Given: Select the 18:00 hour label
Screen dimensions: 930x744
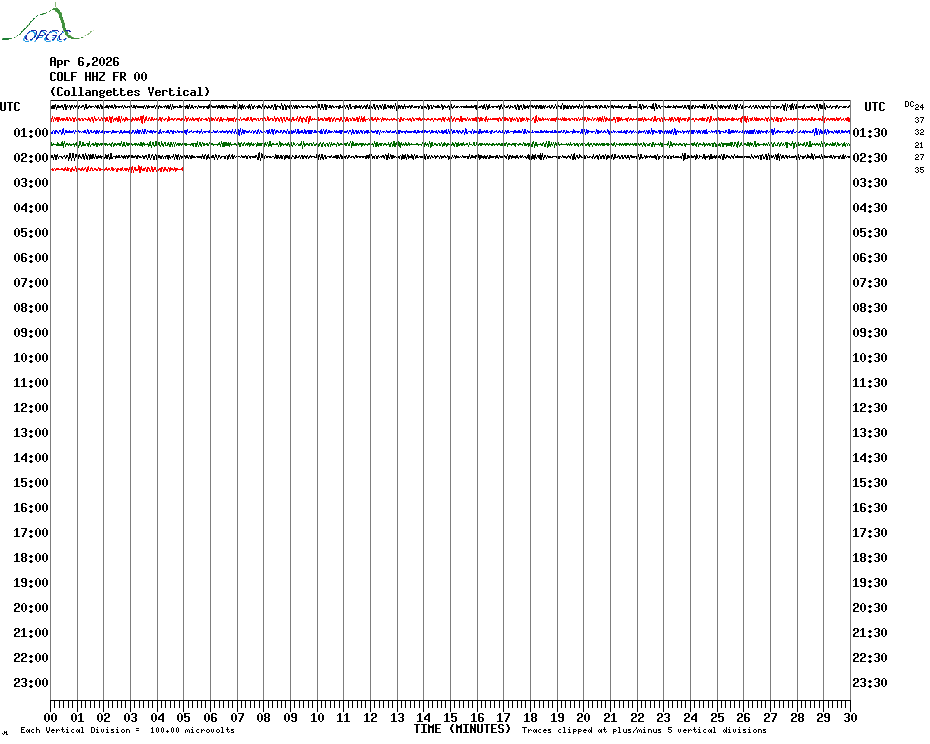Looking at the screenshot, I should pyautogui.click(x=31, y=558).
